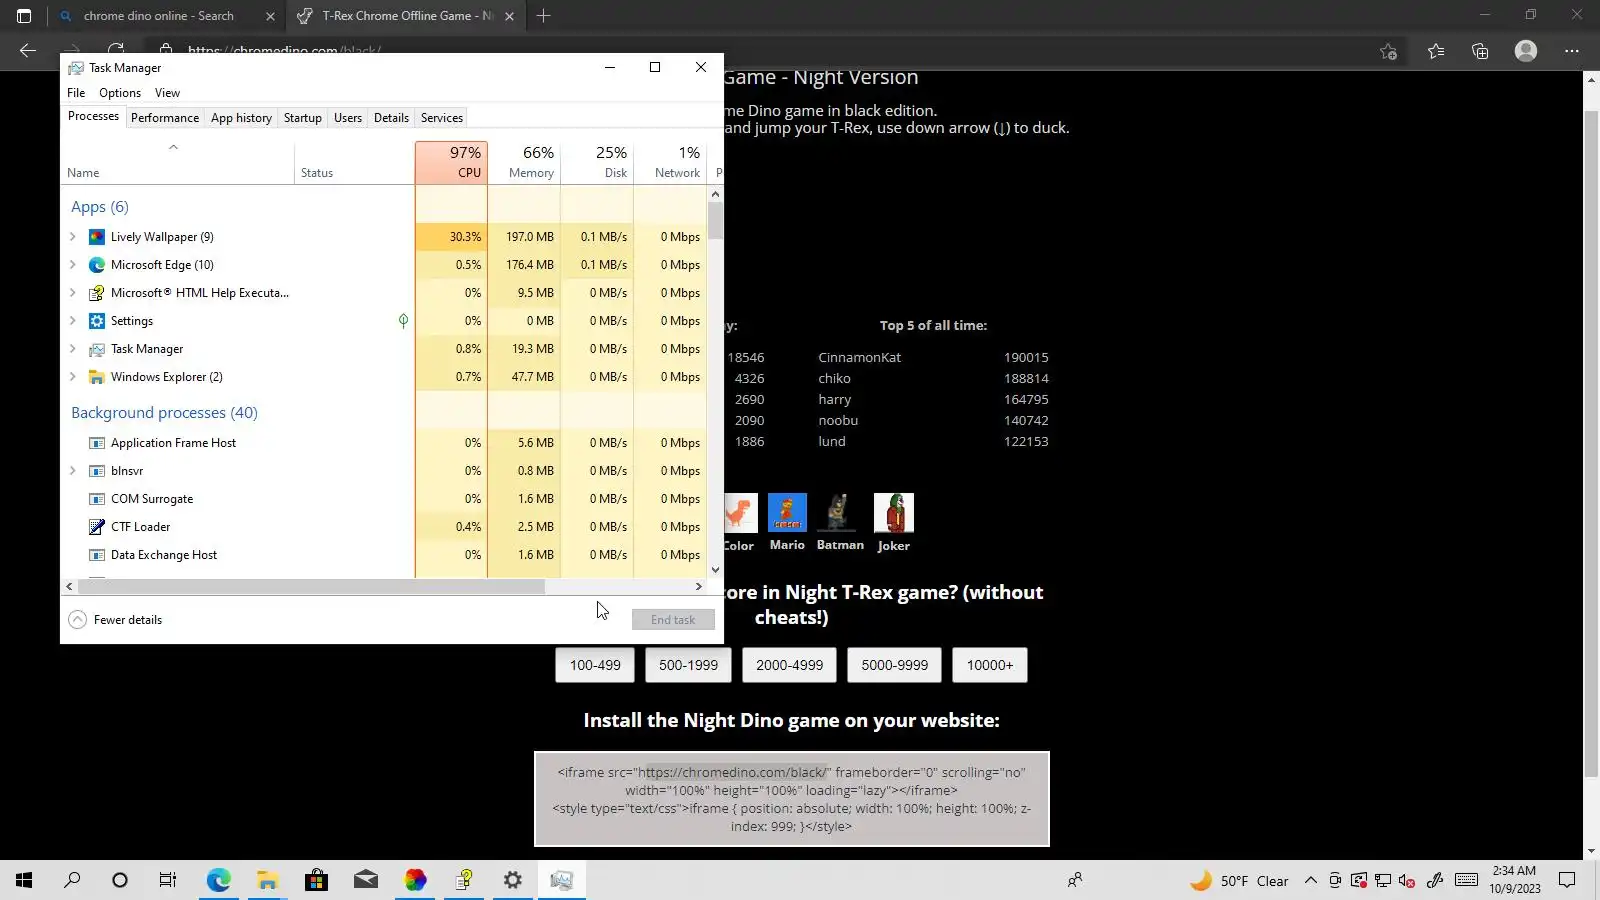Open the File menu in Task Manager

click(76, 93)
